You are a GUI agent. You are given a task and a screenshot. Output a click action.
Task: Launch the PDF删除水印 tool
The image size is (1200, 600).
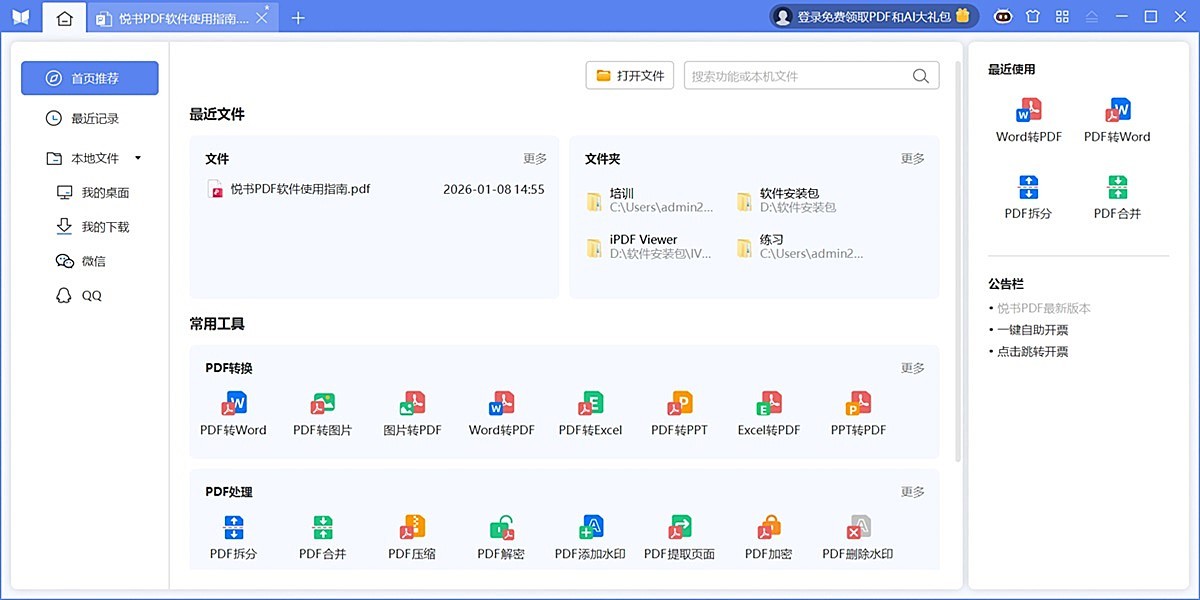click(x=855, y=533)
